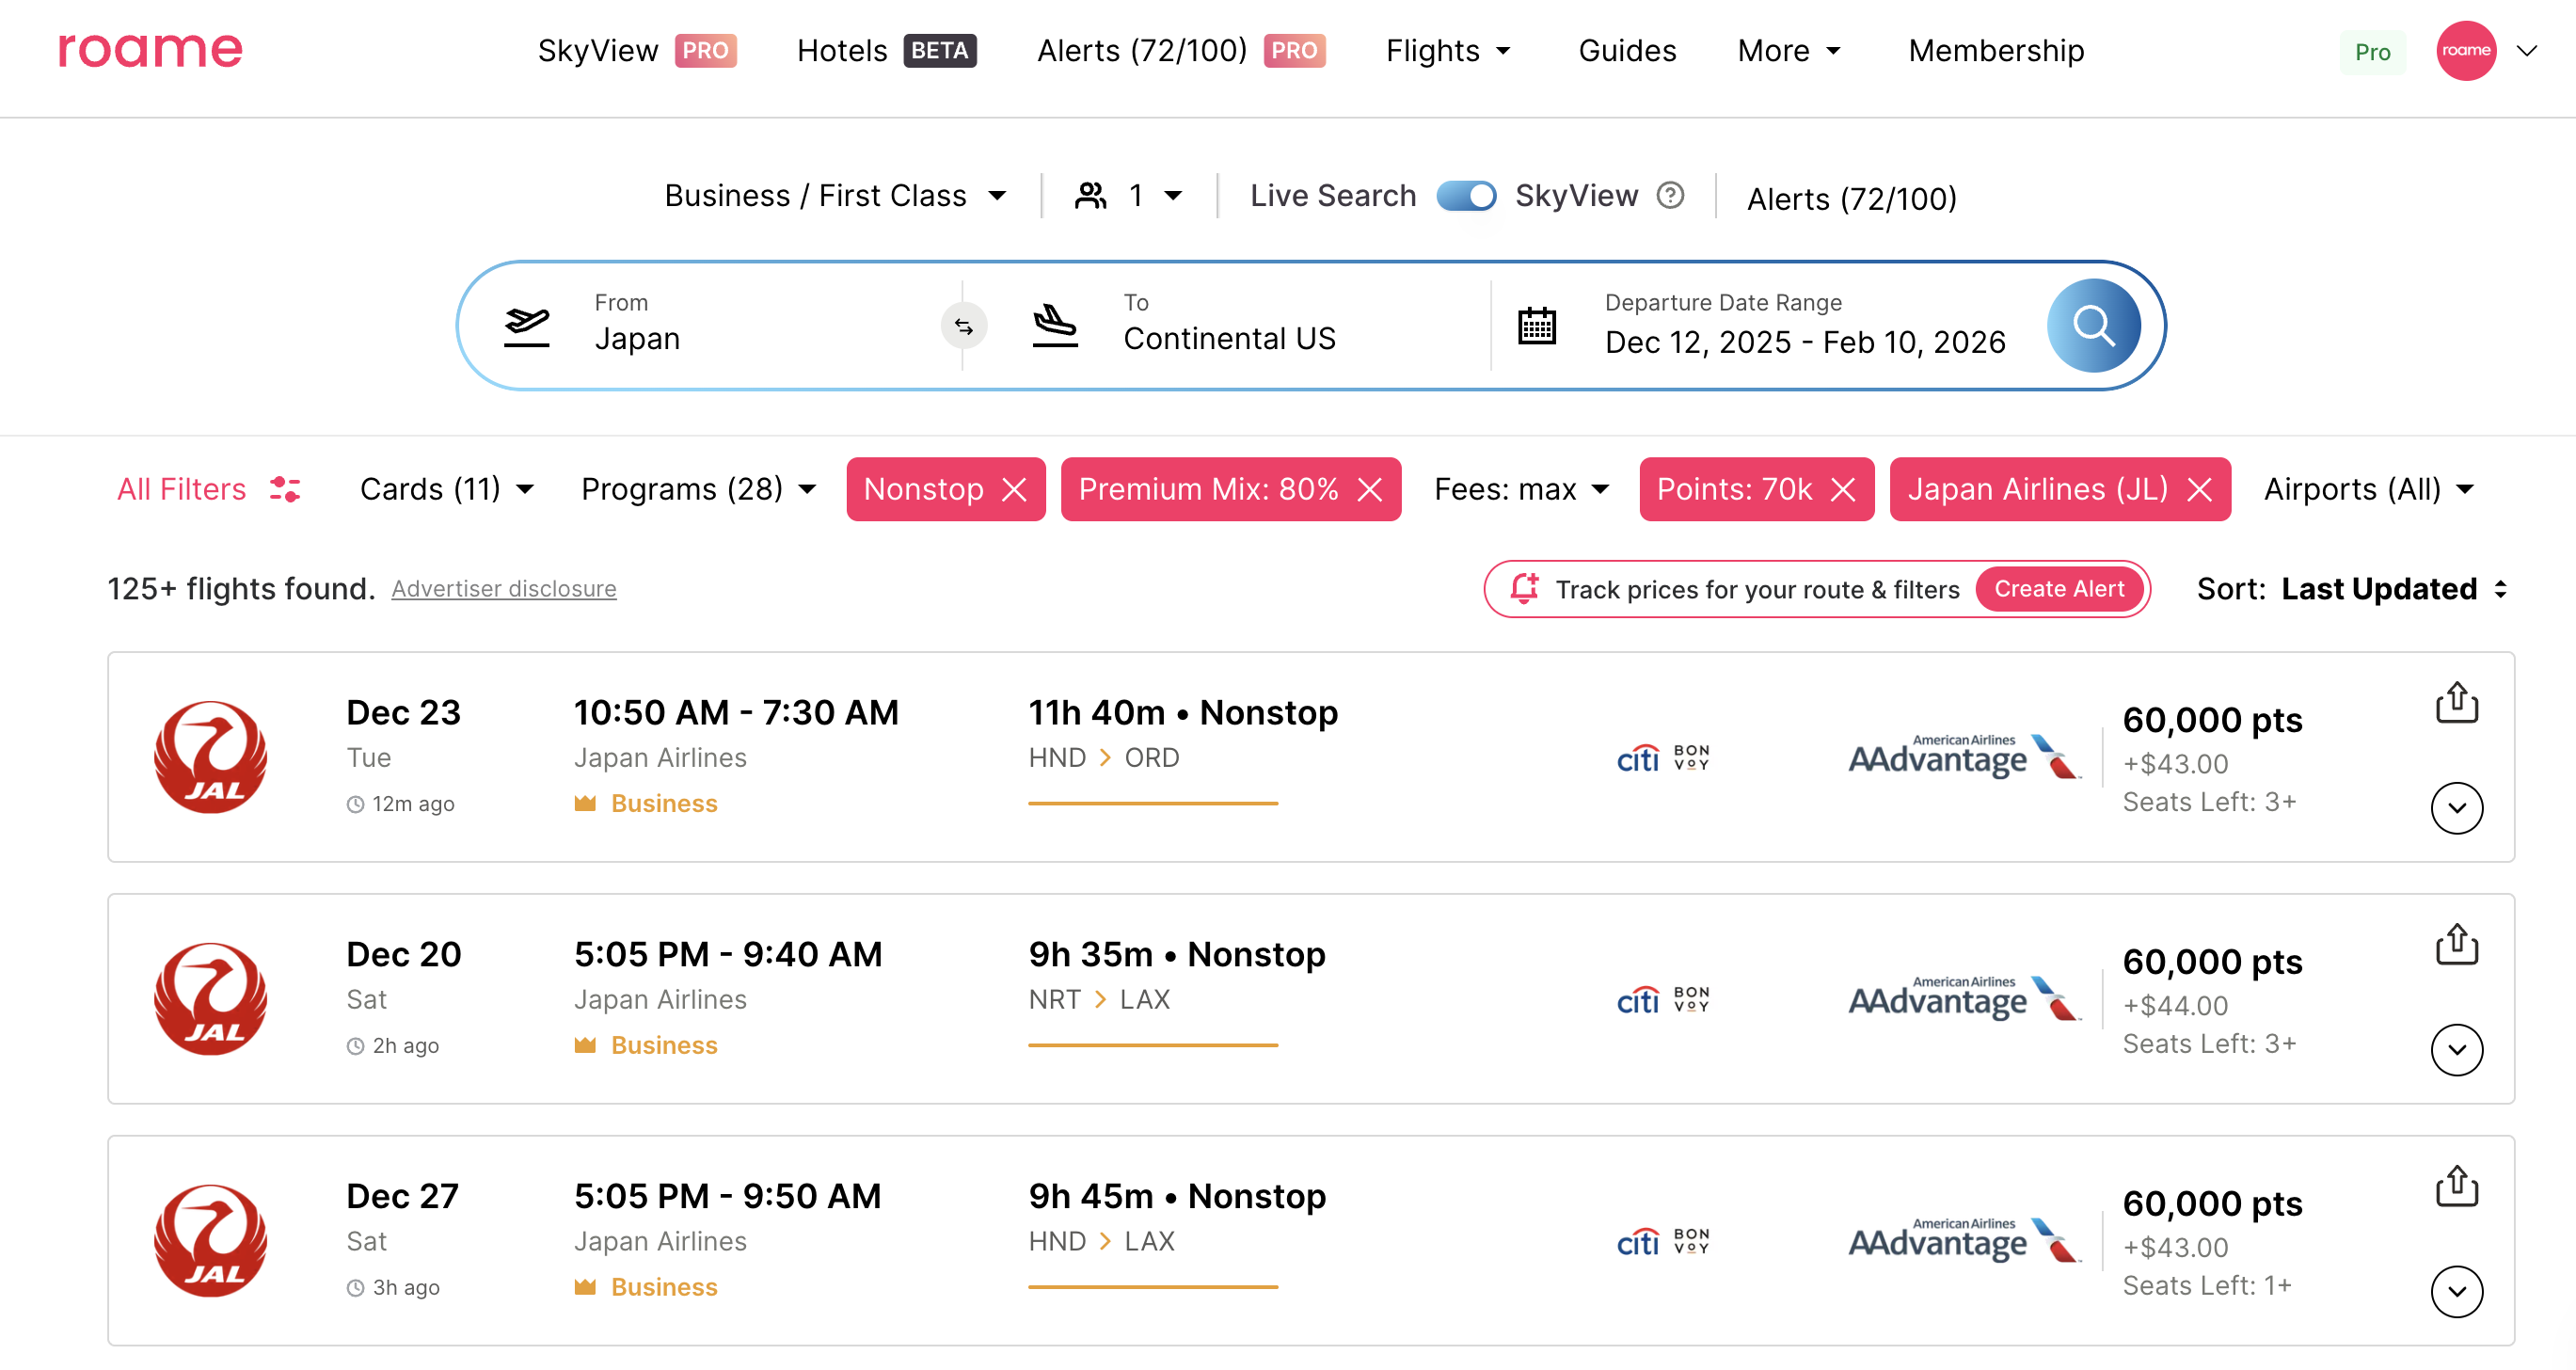2576x1370 pixels.
Task: Remove the Japan Airlines (JL) filter
Action: [x=2199, y=490]
